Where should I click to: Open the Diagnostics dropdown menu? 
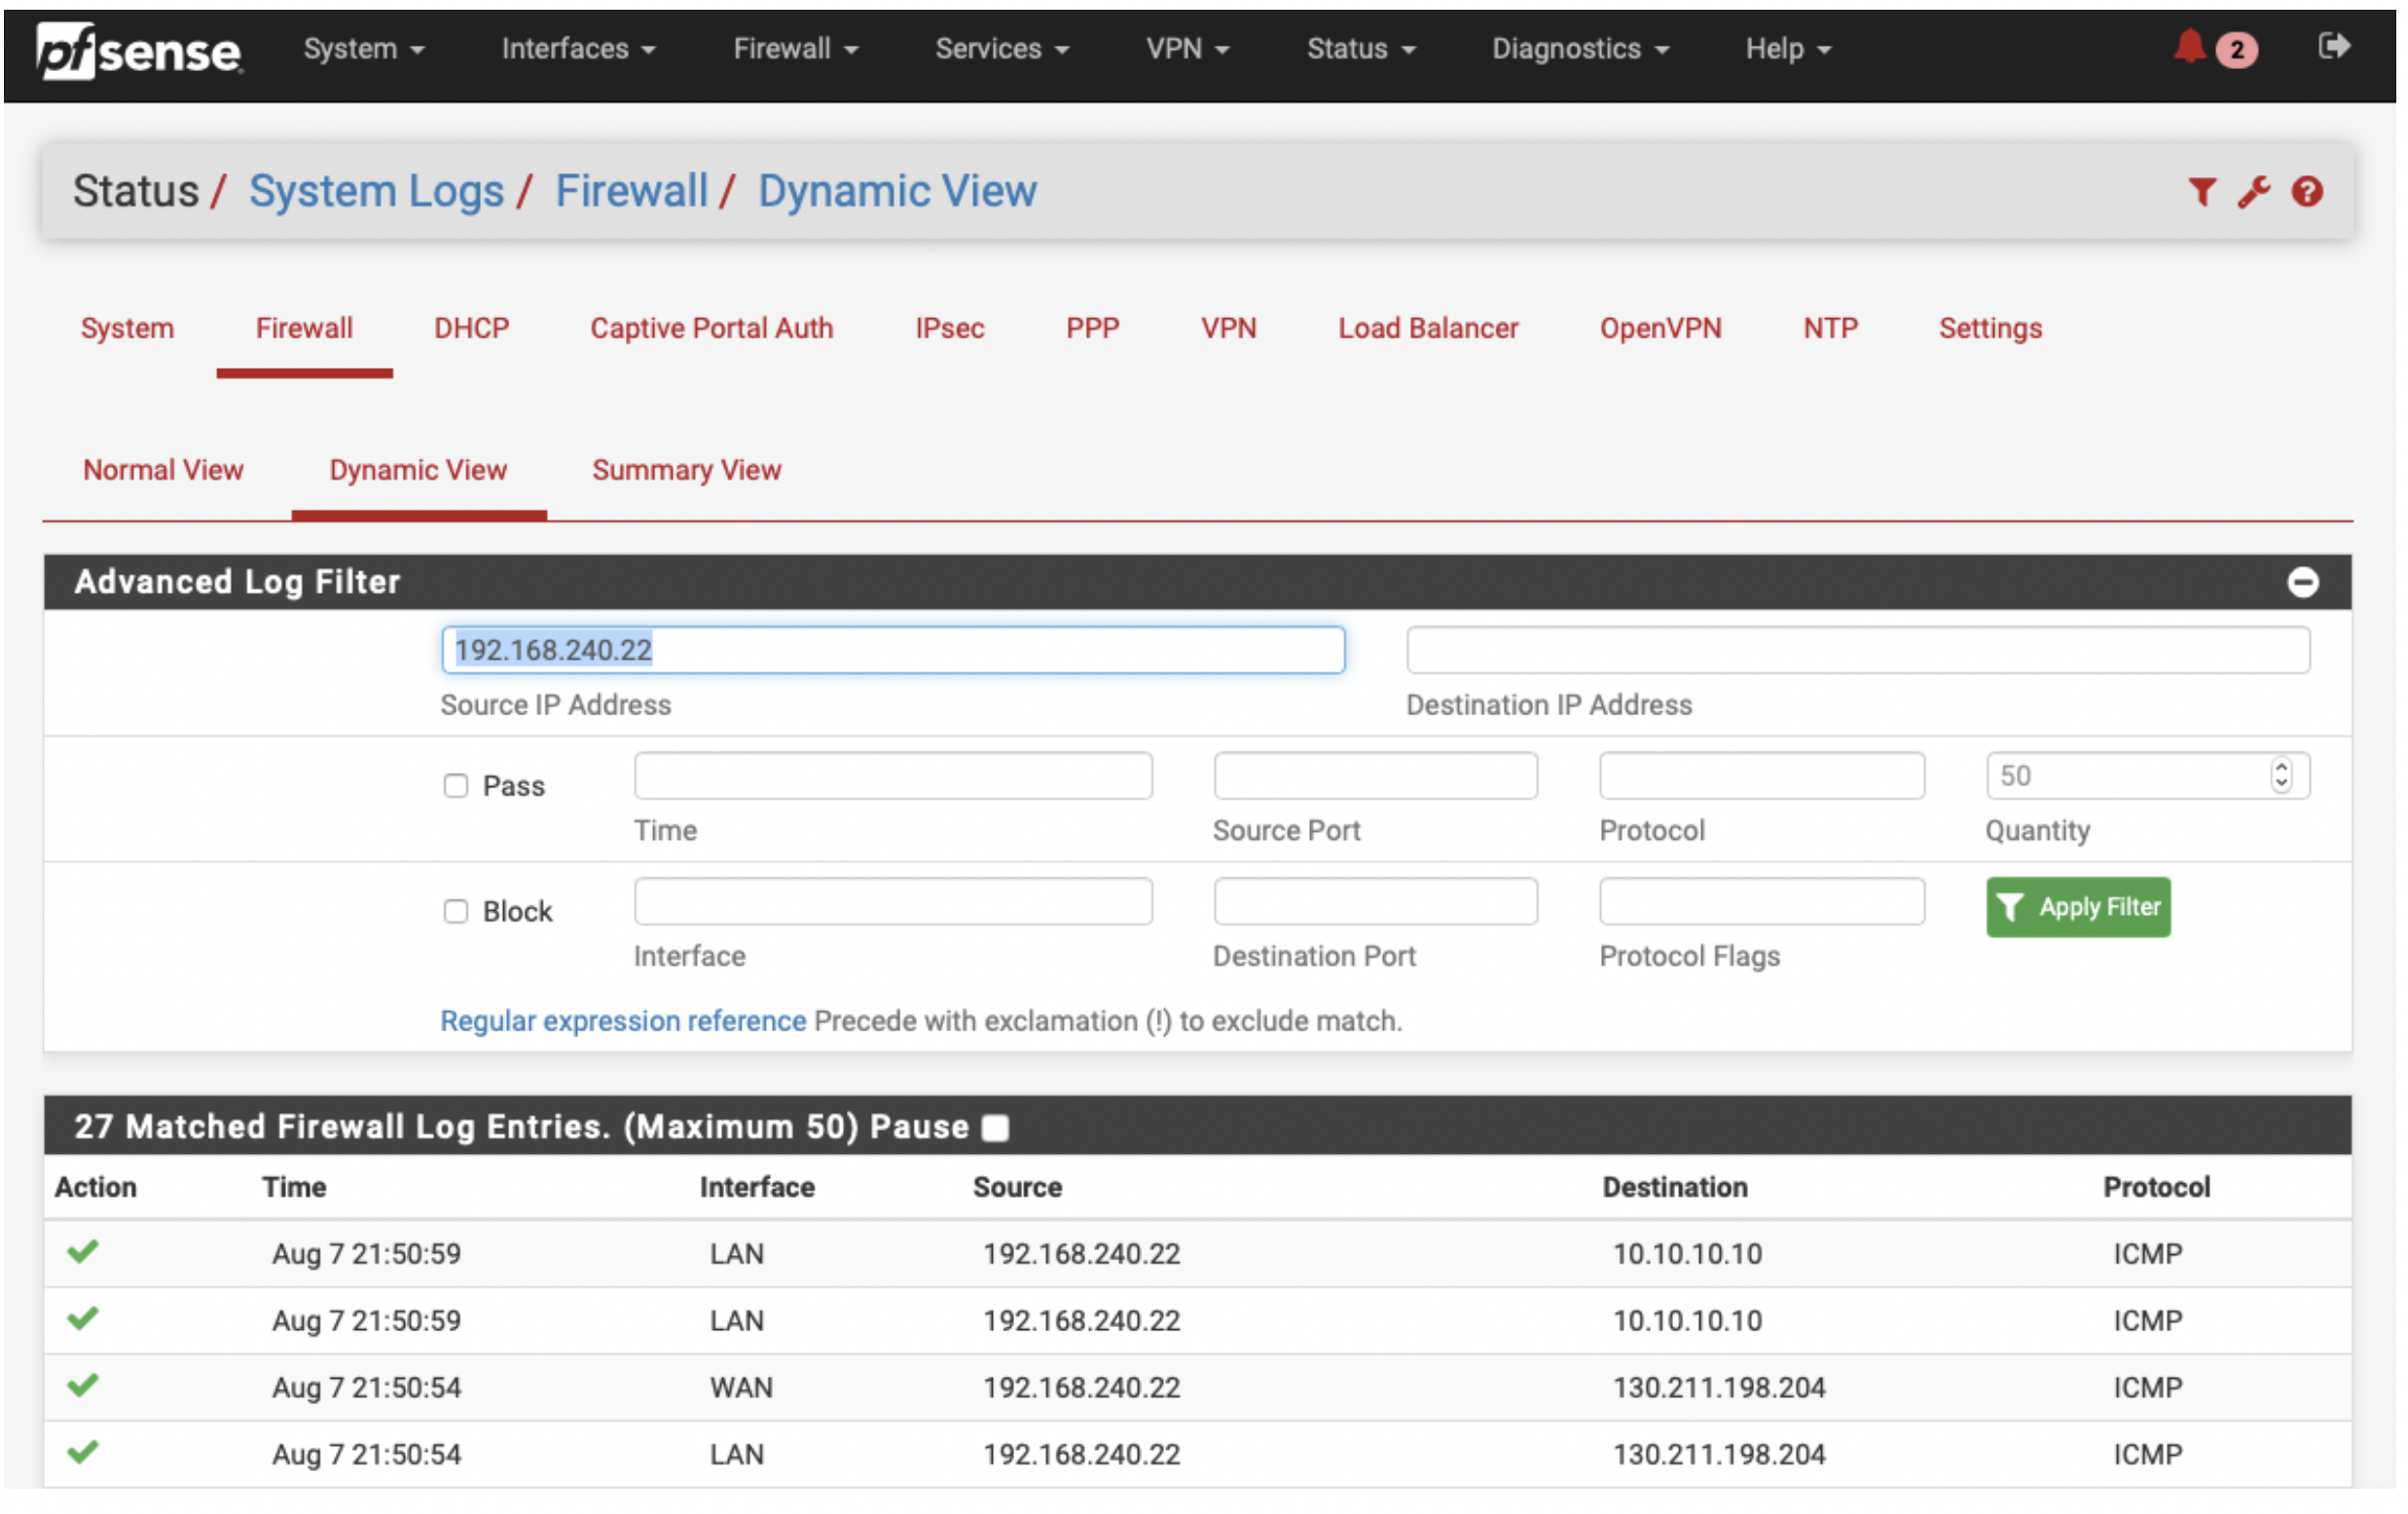click(1579, 49)
